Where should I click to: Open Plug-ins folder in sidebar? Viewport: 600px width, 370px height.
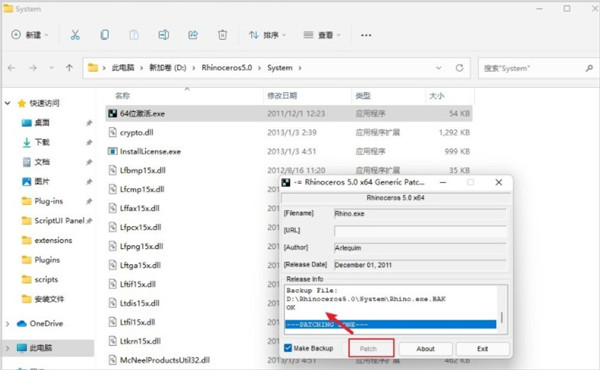pyautogui.click(x=49, y=201)
